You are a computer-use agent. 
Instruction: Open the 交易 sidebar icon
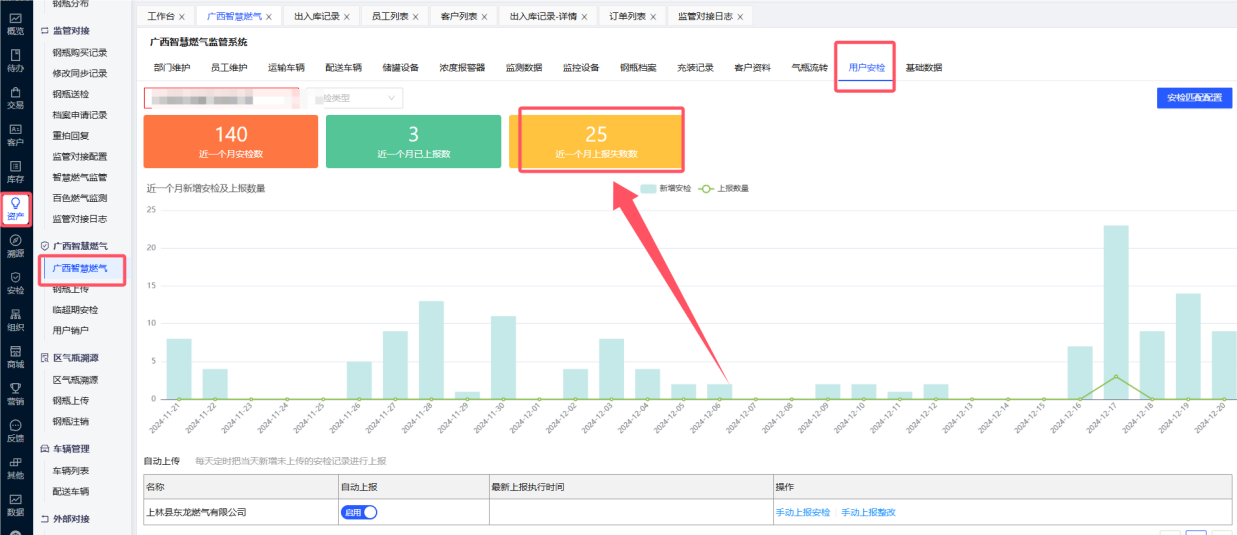[15, 97]
